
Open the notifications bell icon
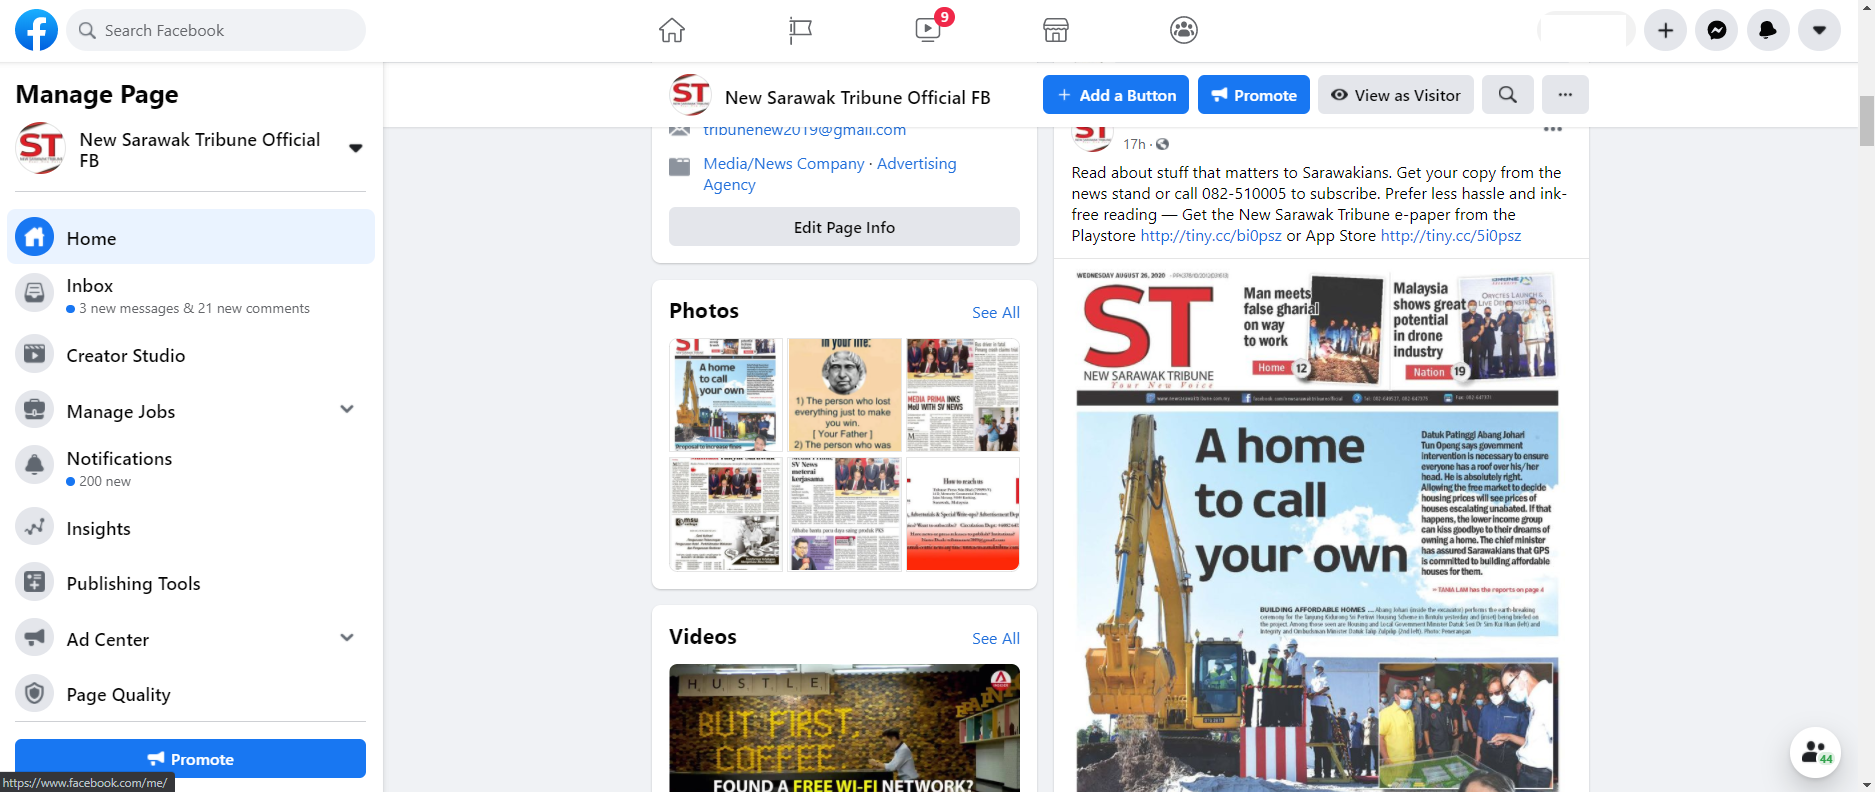pyautogui.click(x=1768, y=30)
